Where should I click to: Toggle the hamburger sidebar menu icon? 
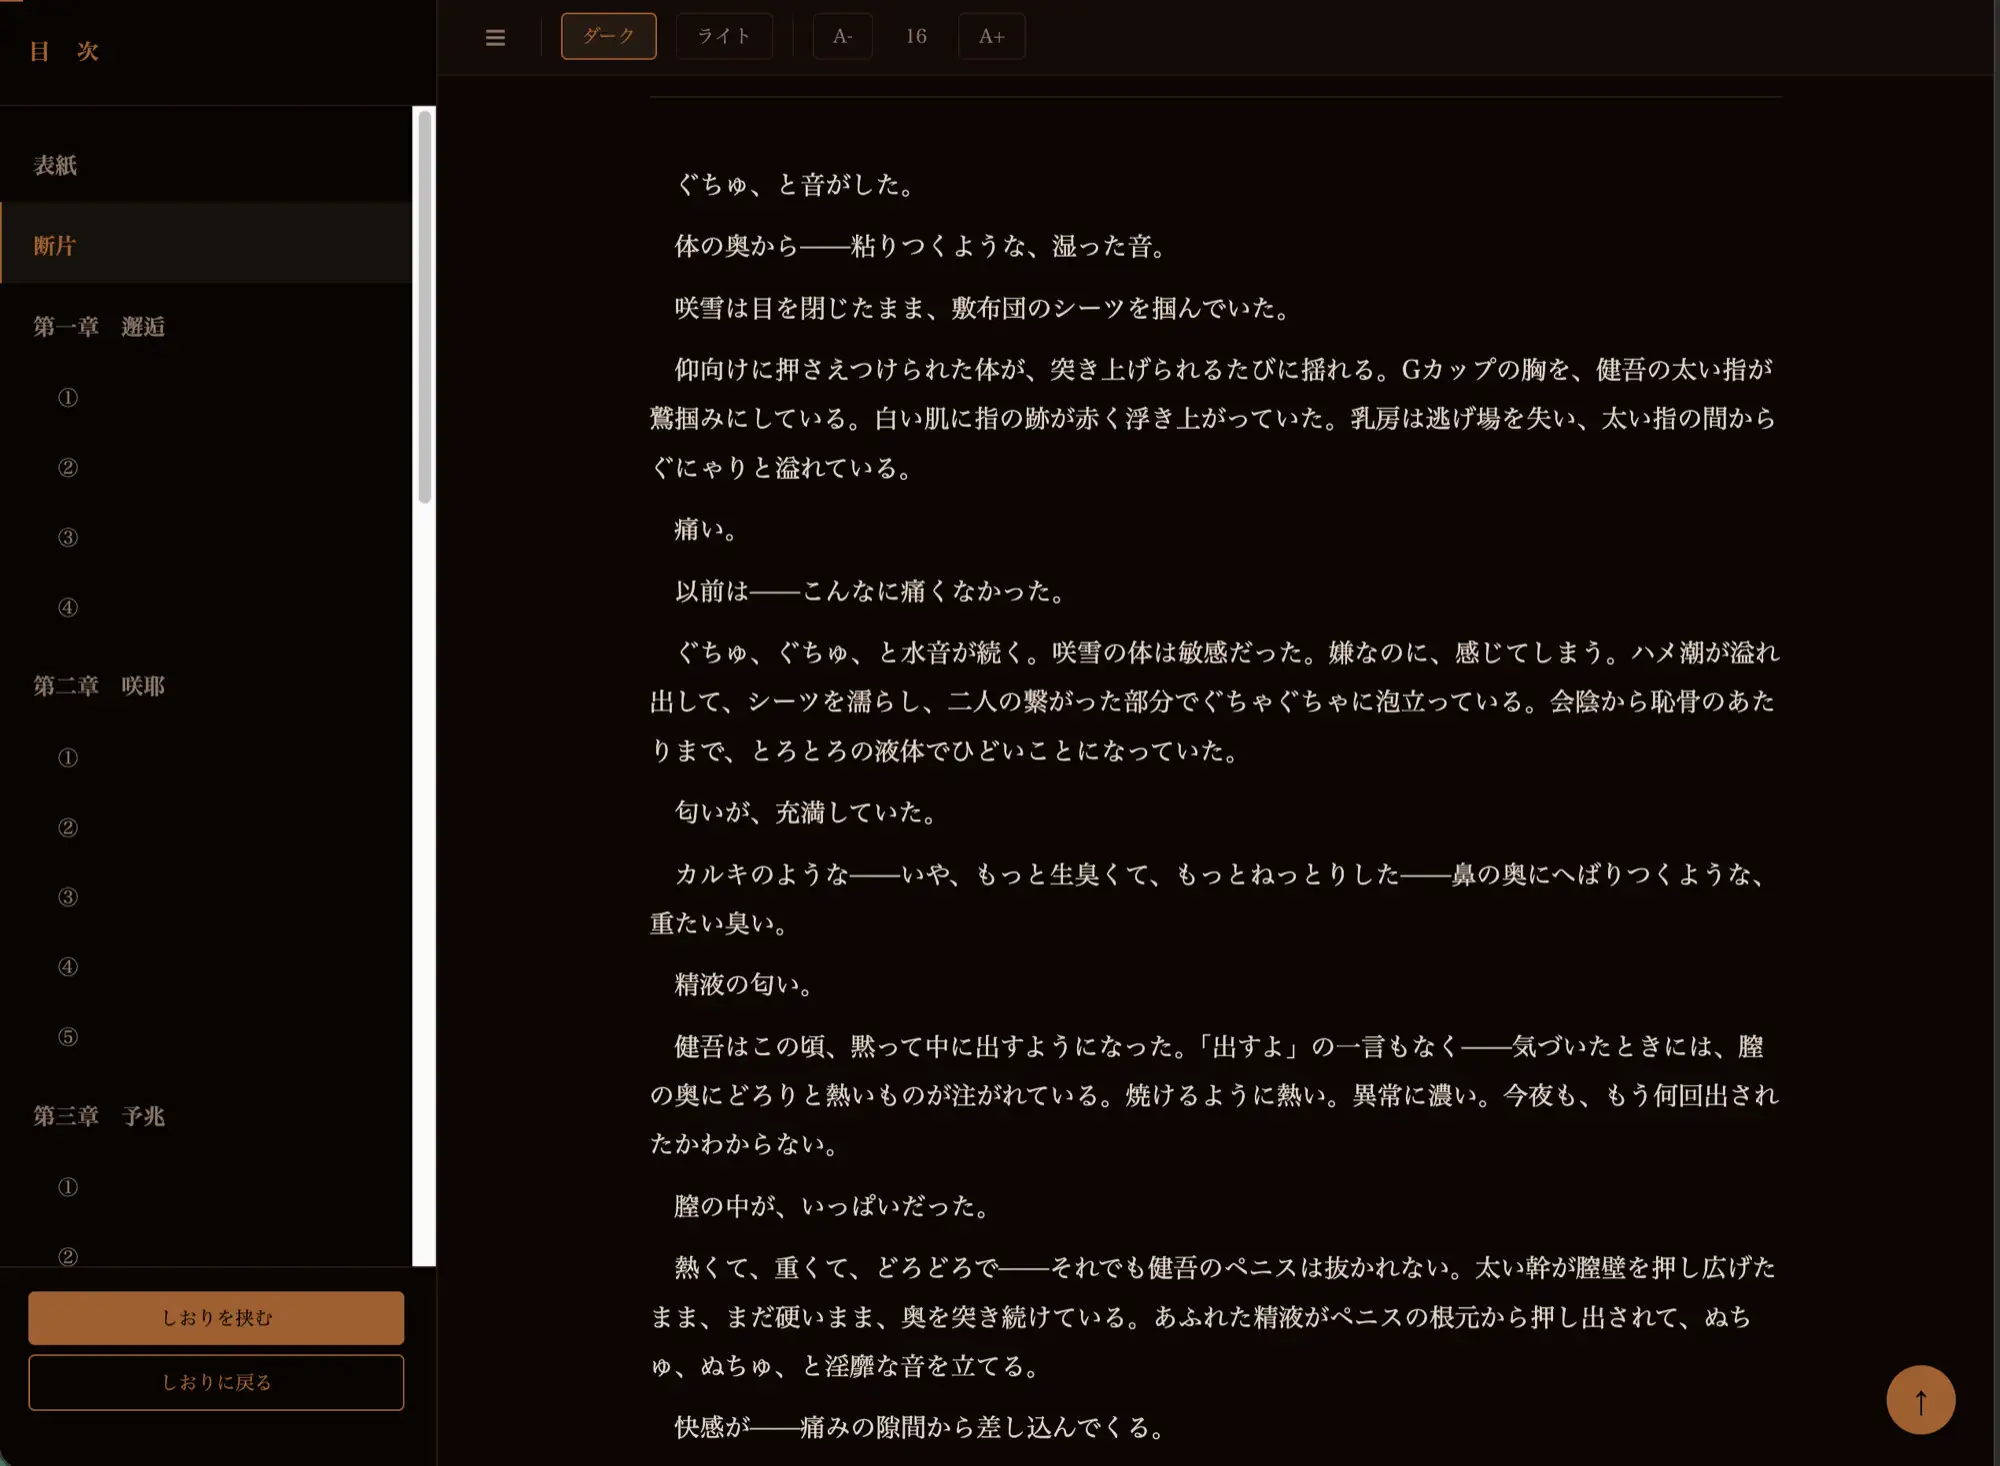point(495,37)
